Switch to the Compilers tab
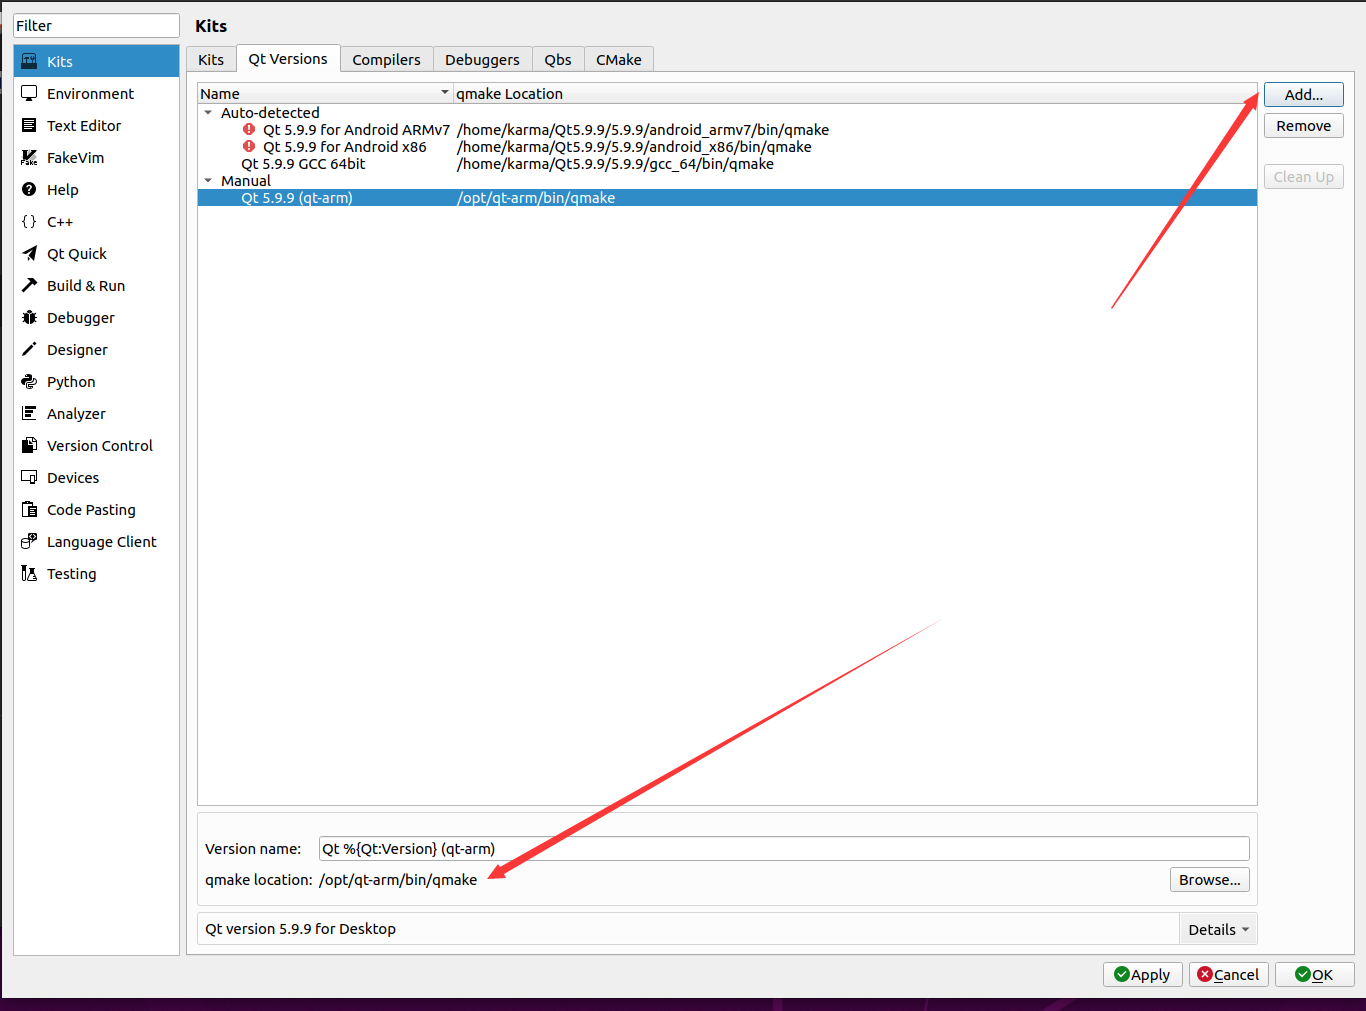Image resolution: width=1366 pixels, height=1011 pixels. pos(387,59)
